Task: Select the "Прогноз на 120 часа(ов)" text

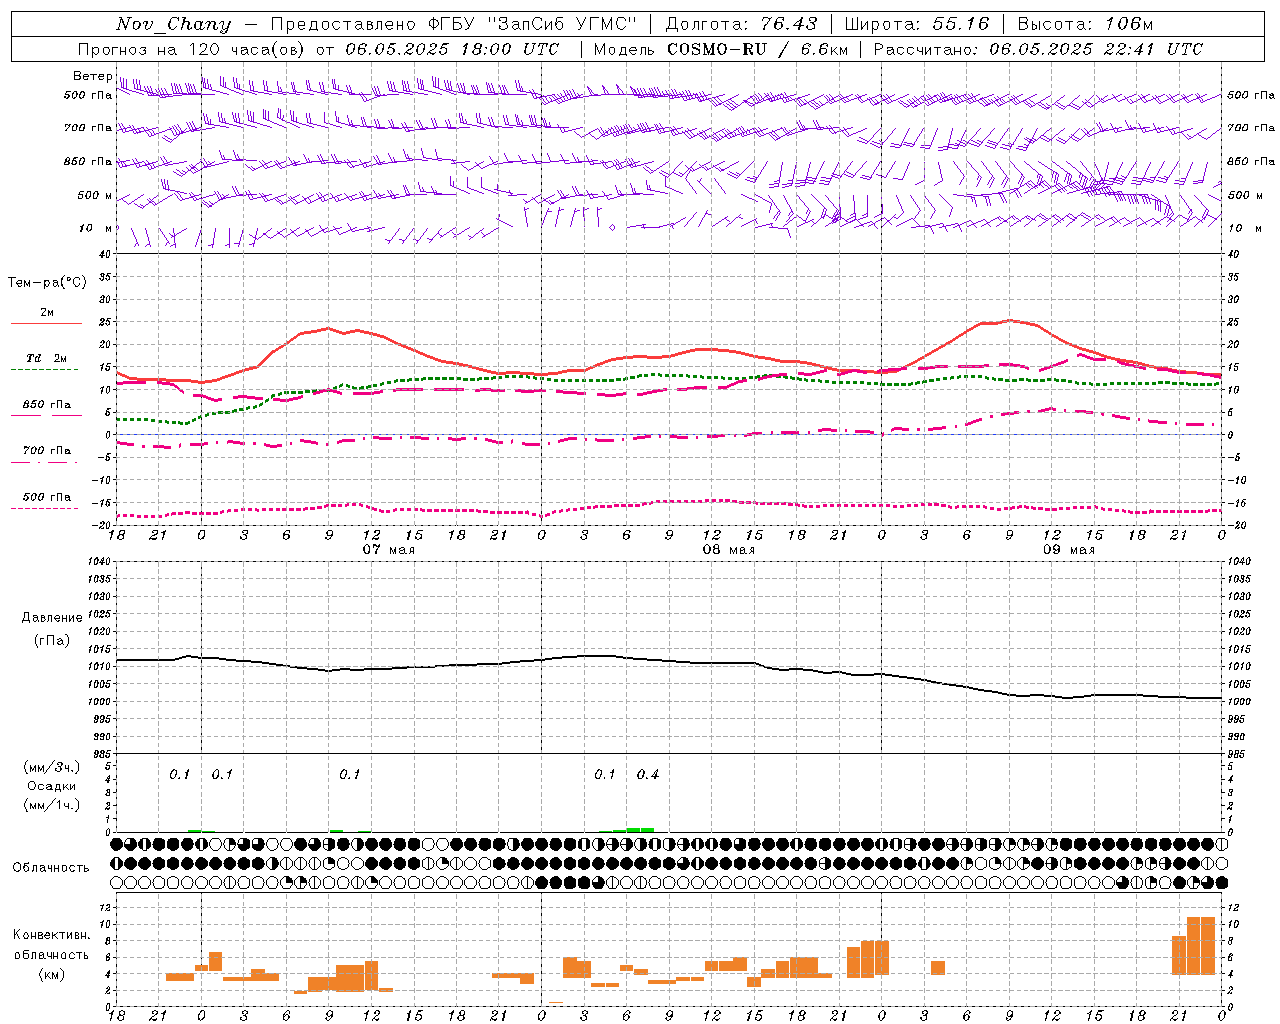Action: point(192,49)
